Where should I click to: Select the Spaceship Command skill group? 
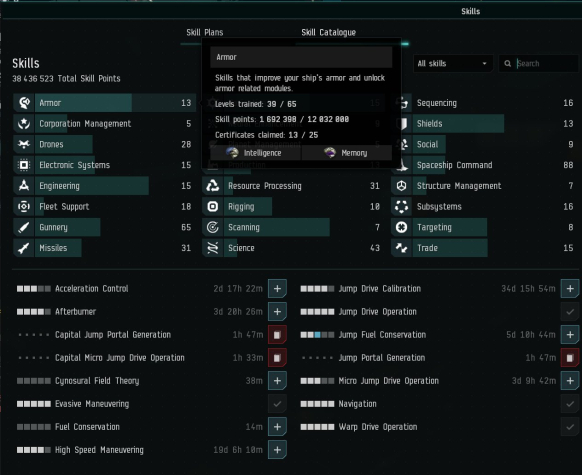click(486, 165)
